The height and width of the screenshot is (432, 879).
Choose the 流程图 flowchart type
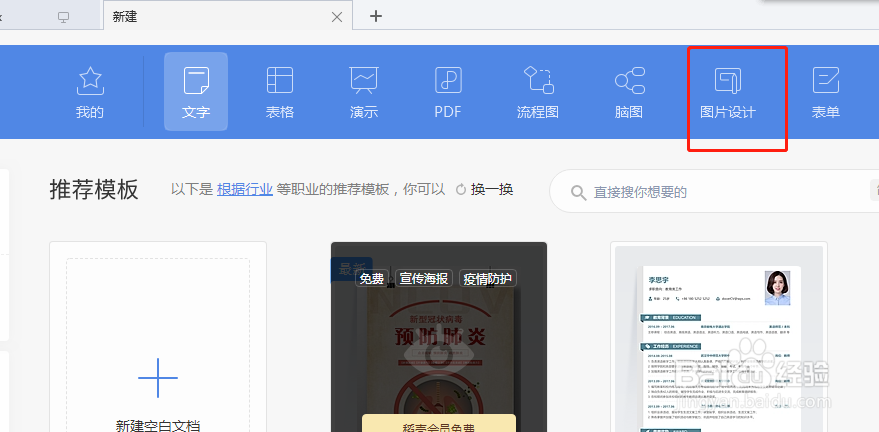538,92
